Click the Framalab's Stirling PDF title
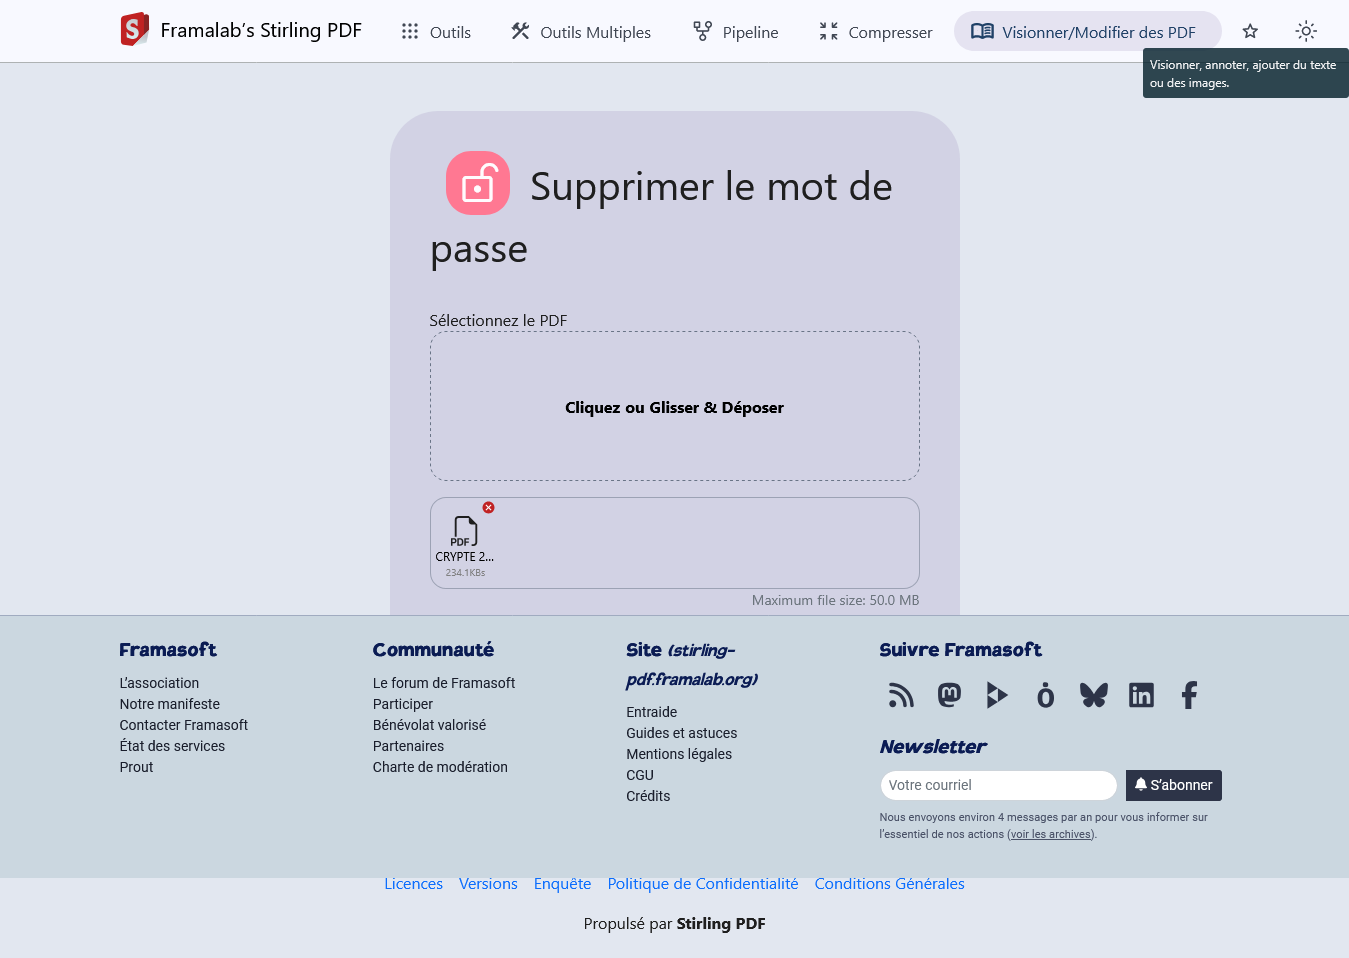1349x958 pixels. [x=261, y=31]
